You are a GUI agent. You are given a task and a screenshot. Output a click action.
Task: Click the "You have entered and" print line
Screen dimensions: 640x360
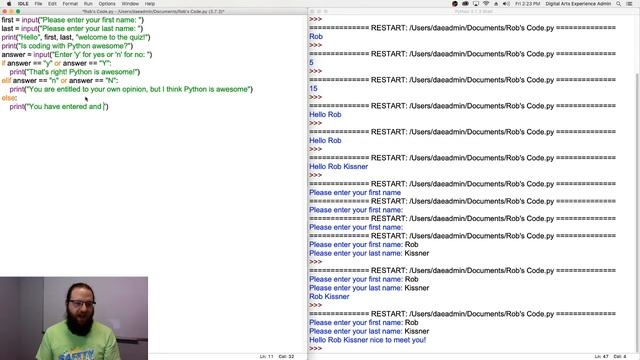[59, 107]
